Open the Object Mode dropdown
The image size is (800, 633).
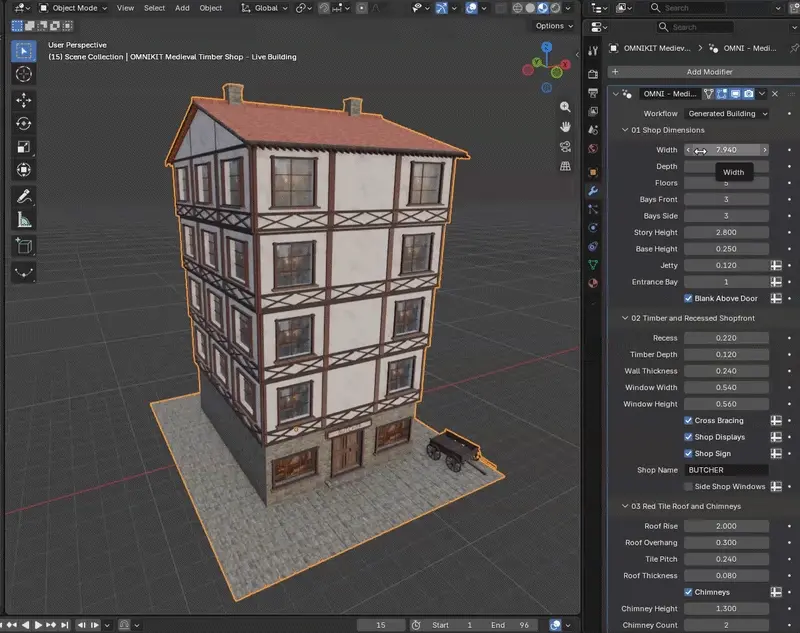click(x=73, y=8)
